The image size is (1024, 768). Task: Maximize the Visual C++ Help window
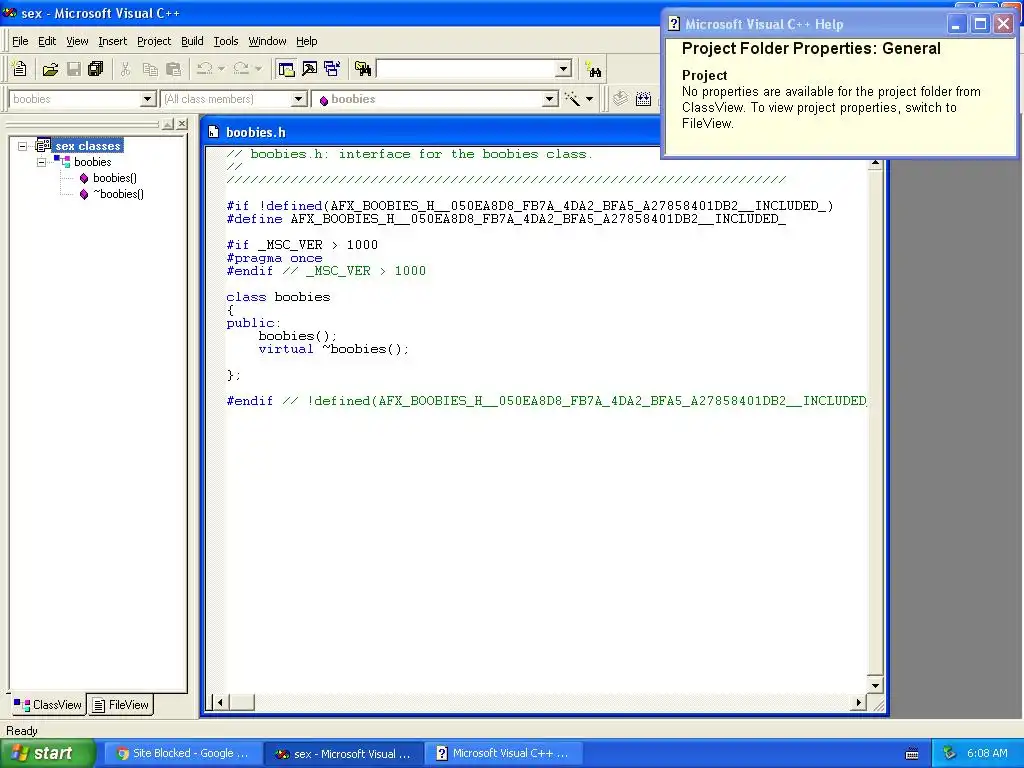point(980,24)
